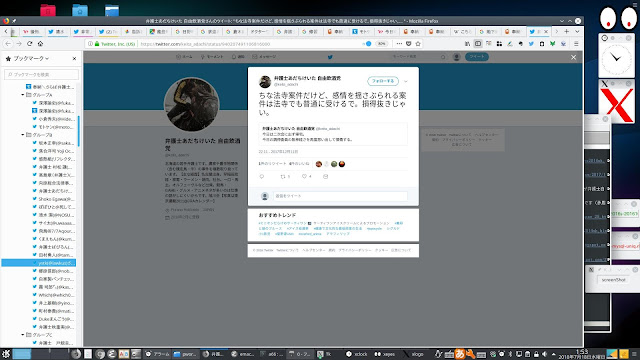640x360 pixels.
Task: Click the reply bubble icon under the tweet
Action: [262, 176]
